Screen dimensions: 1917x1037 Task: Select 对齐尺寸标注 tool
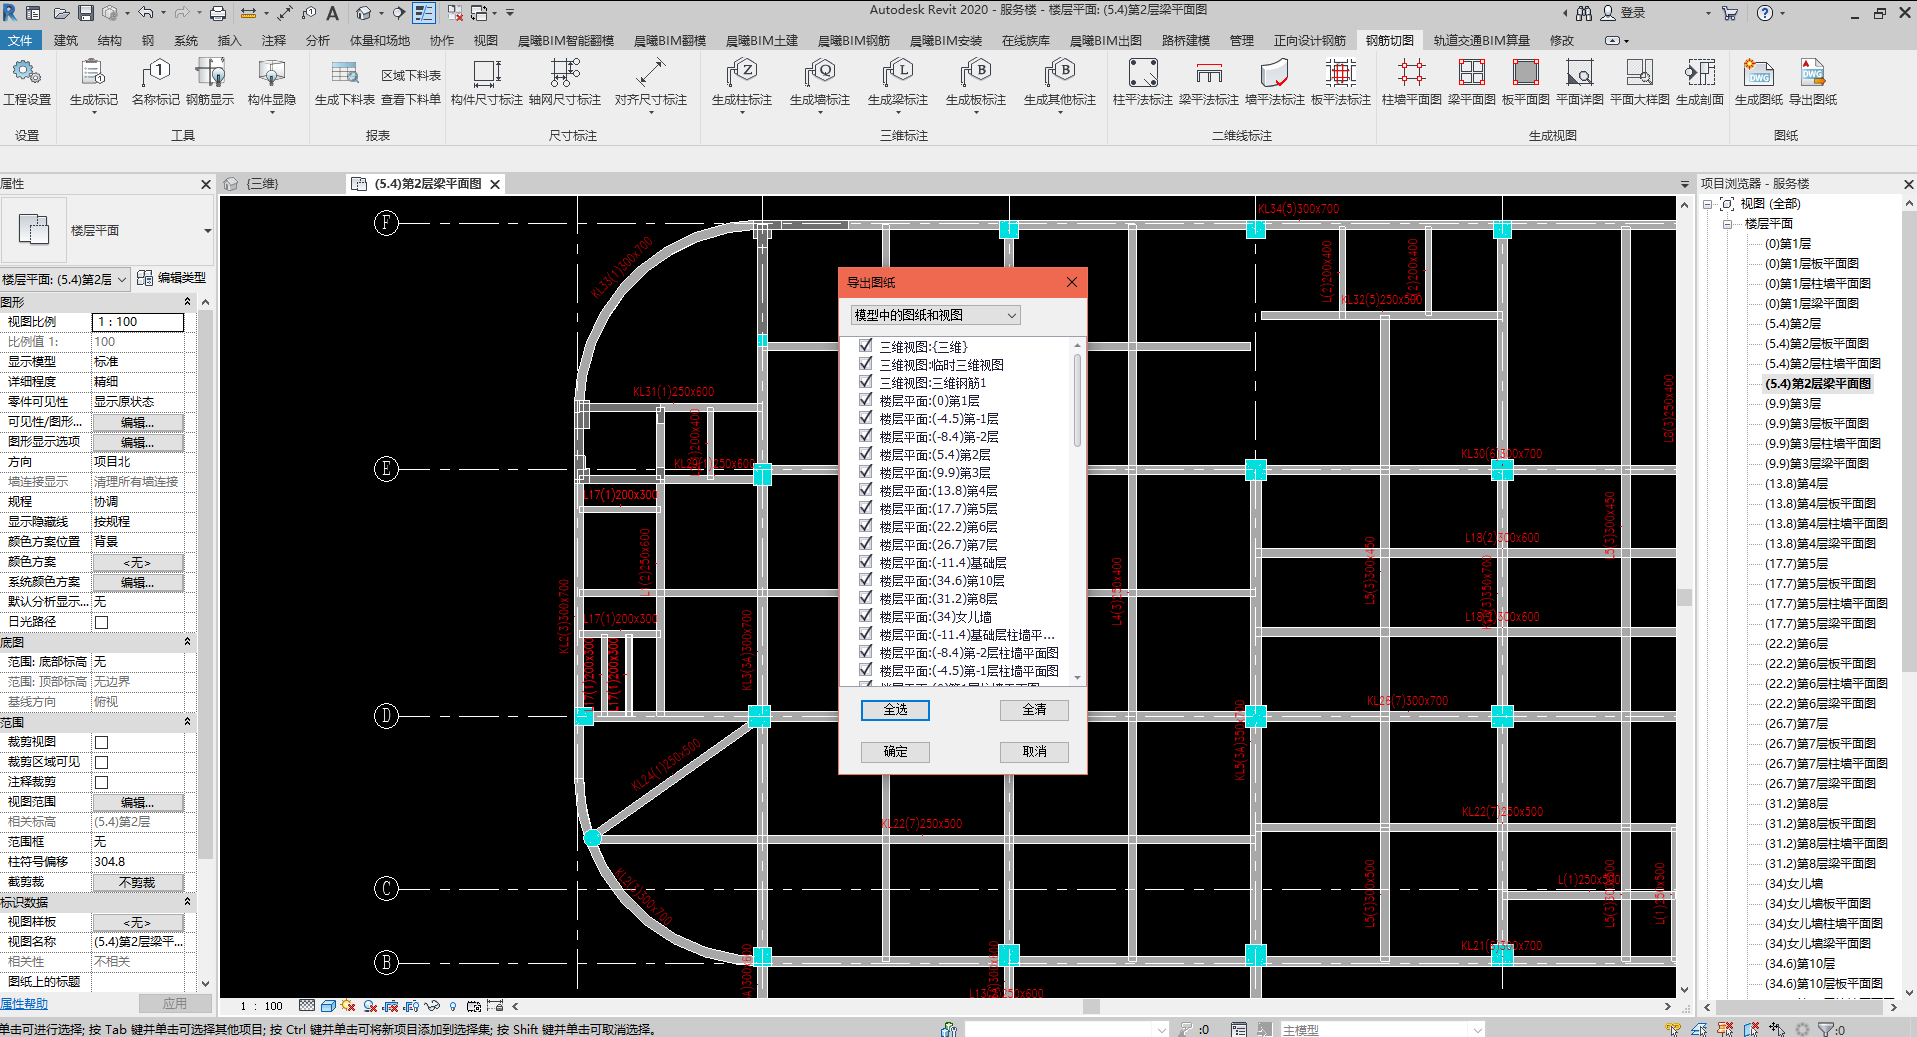651,81
